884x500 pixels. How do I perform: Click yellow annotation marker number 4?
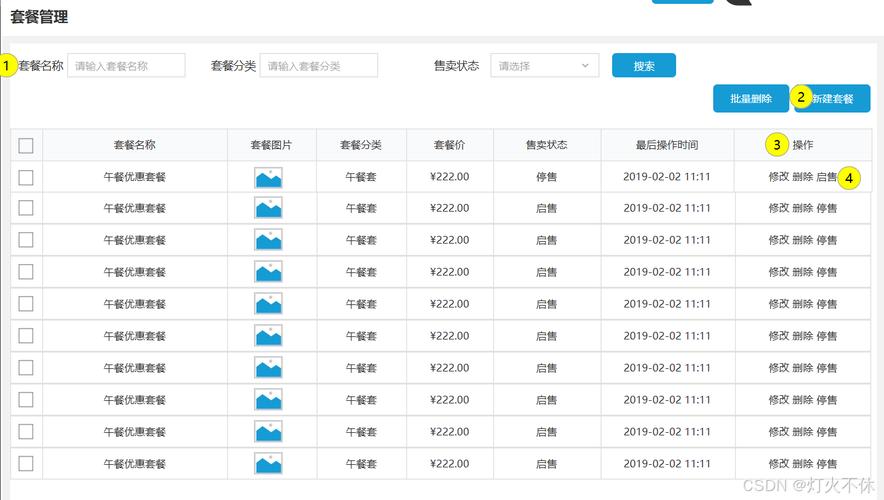point(849,178)
